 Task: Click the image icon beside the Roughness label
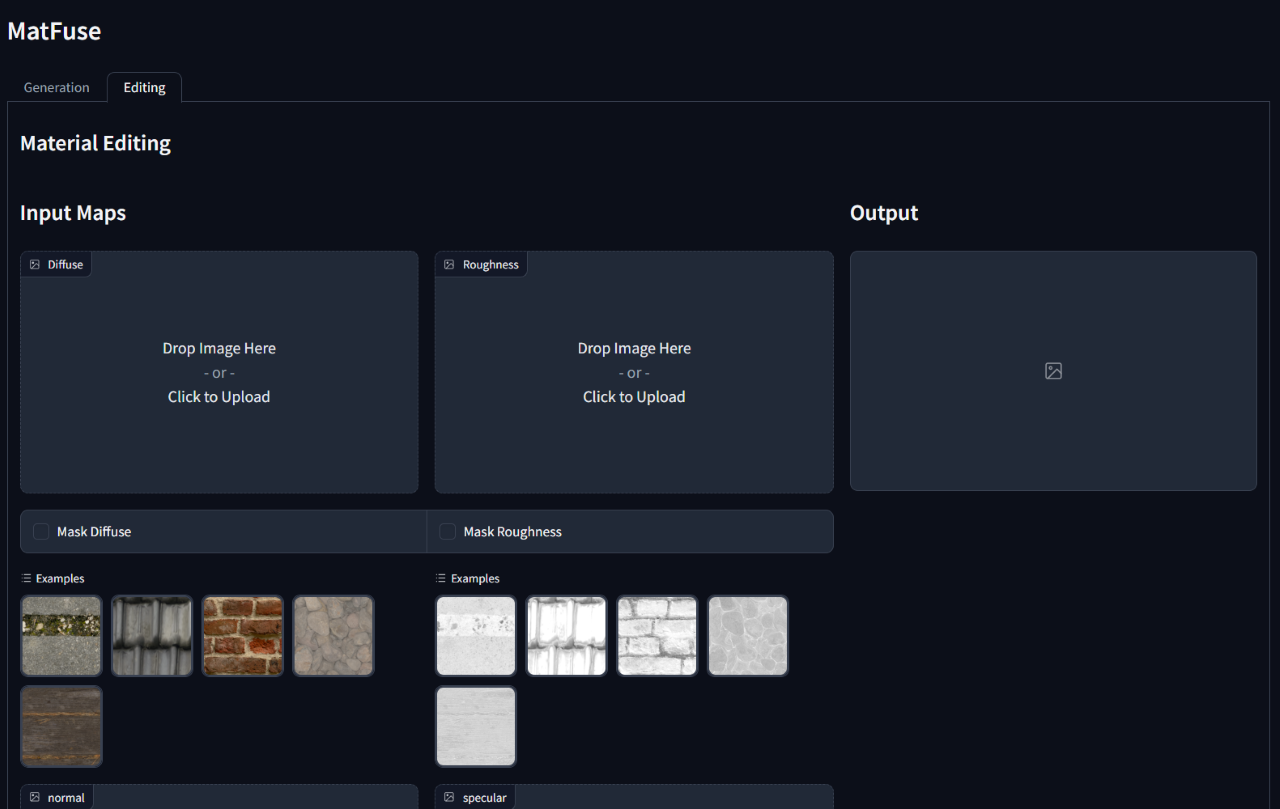click(x=449, y=265)
